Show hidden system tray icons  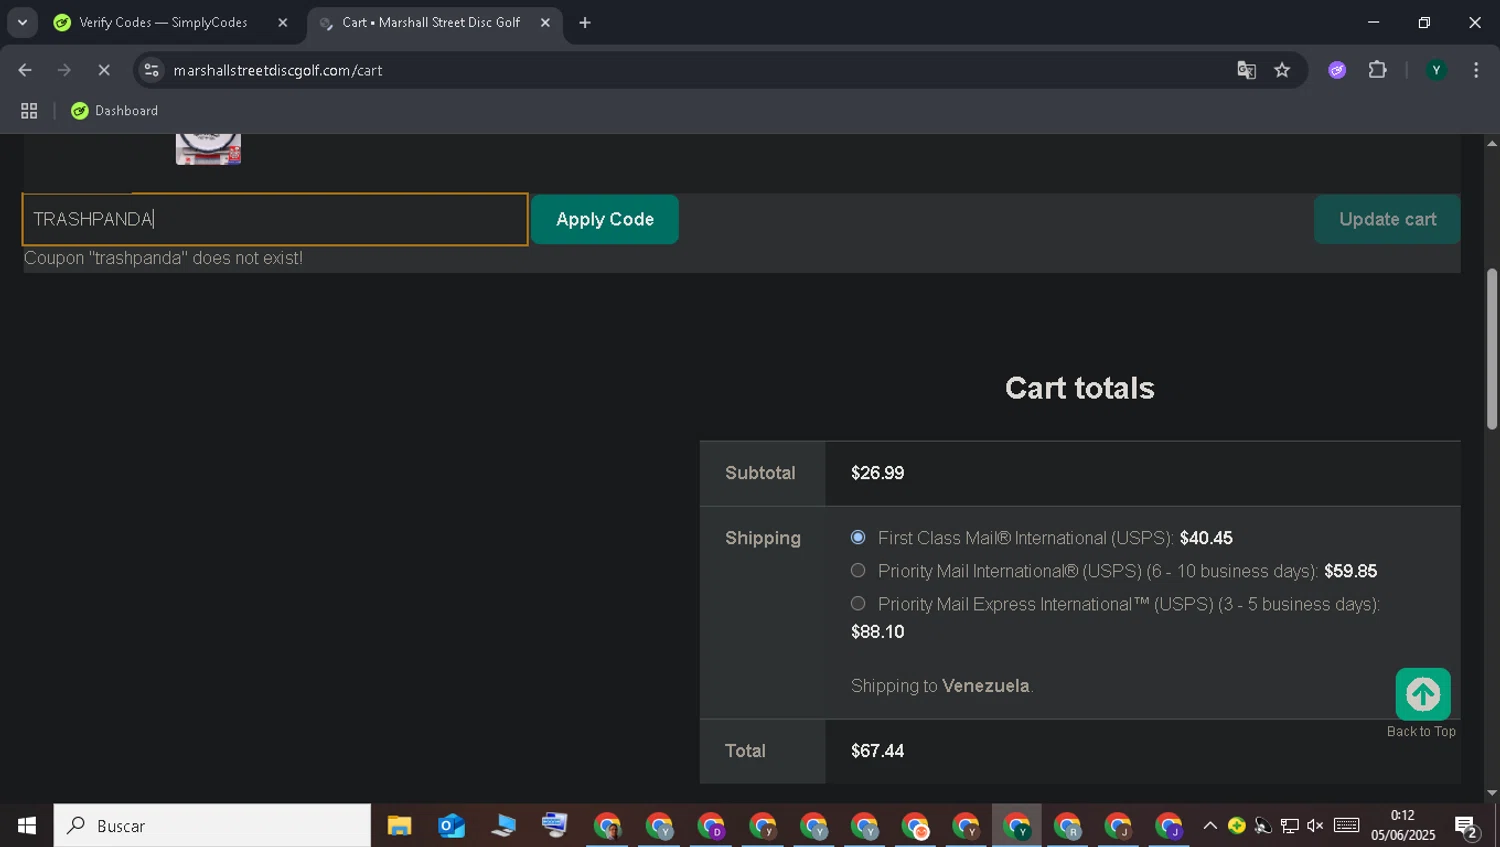click(x=1210, y=826)
